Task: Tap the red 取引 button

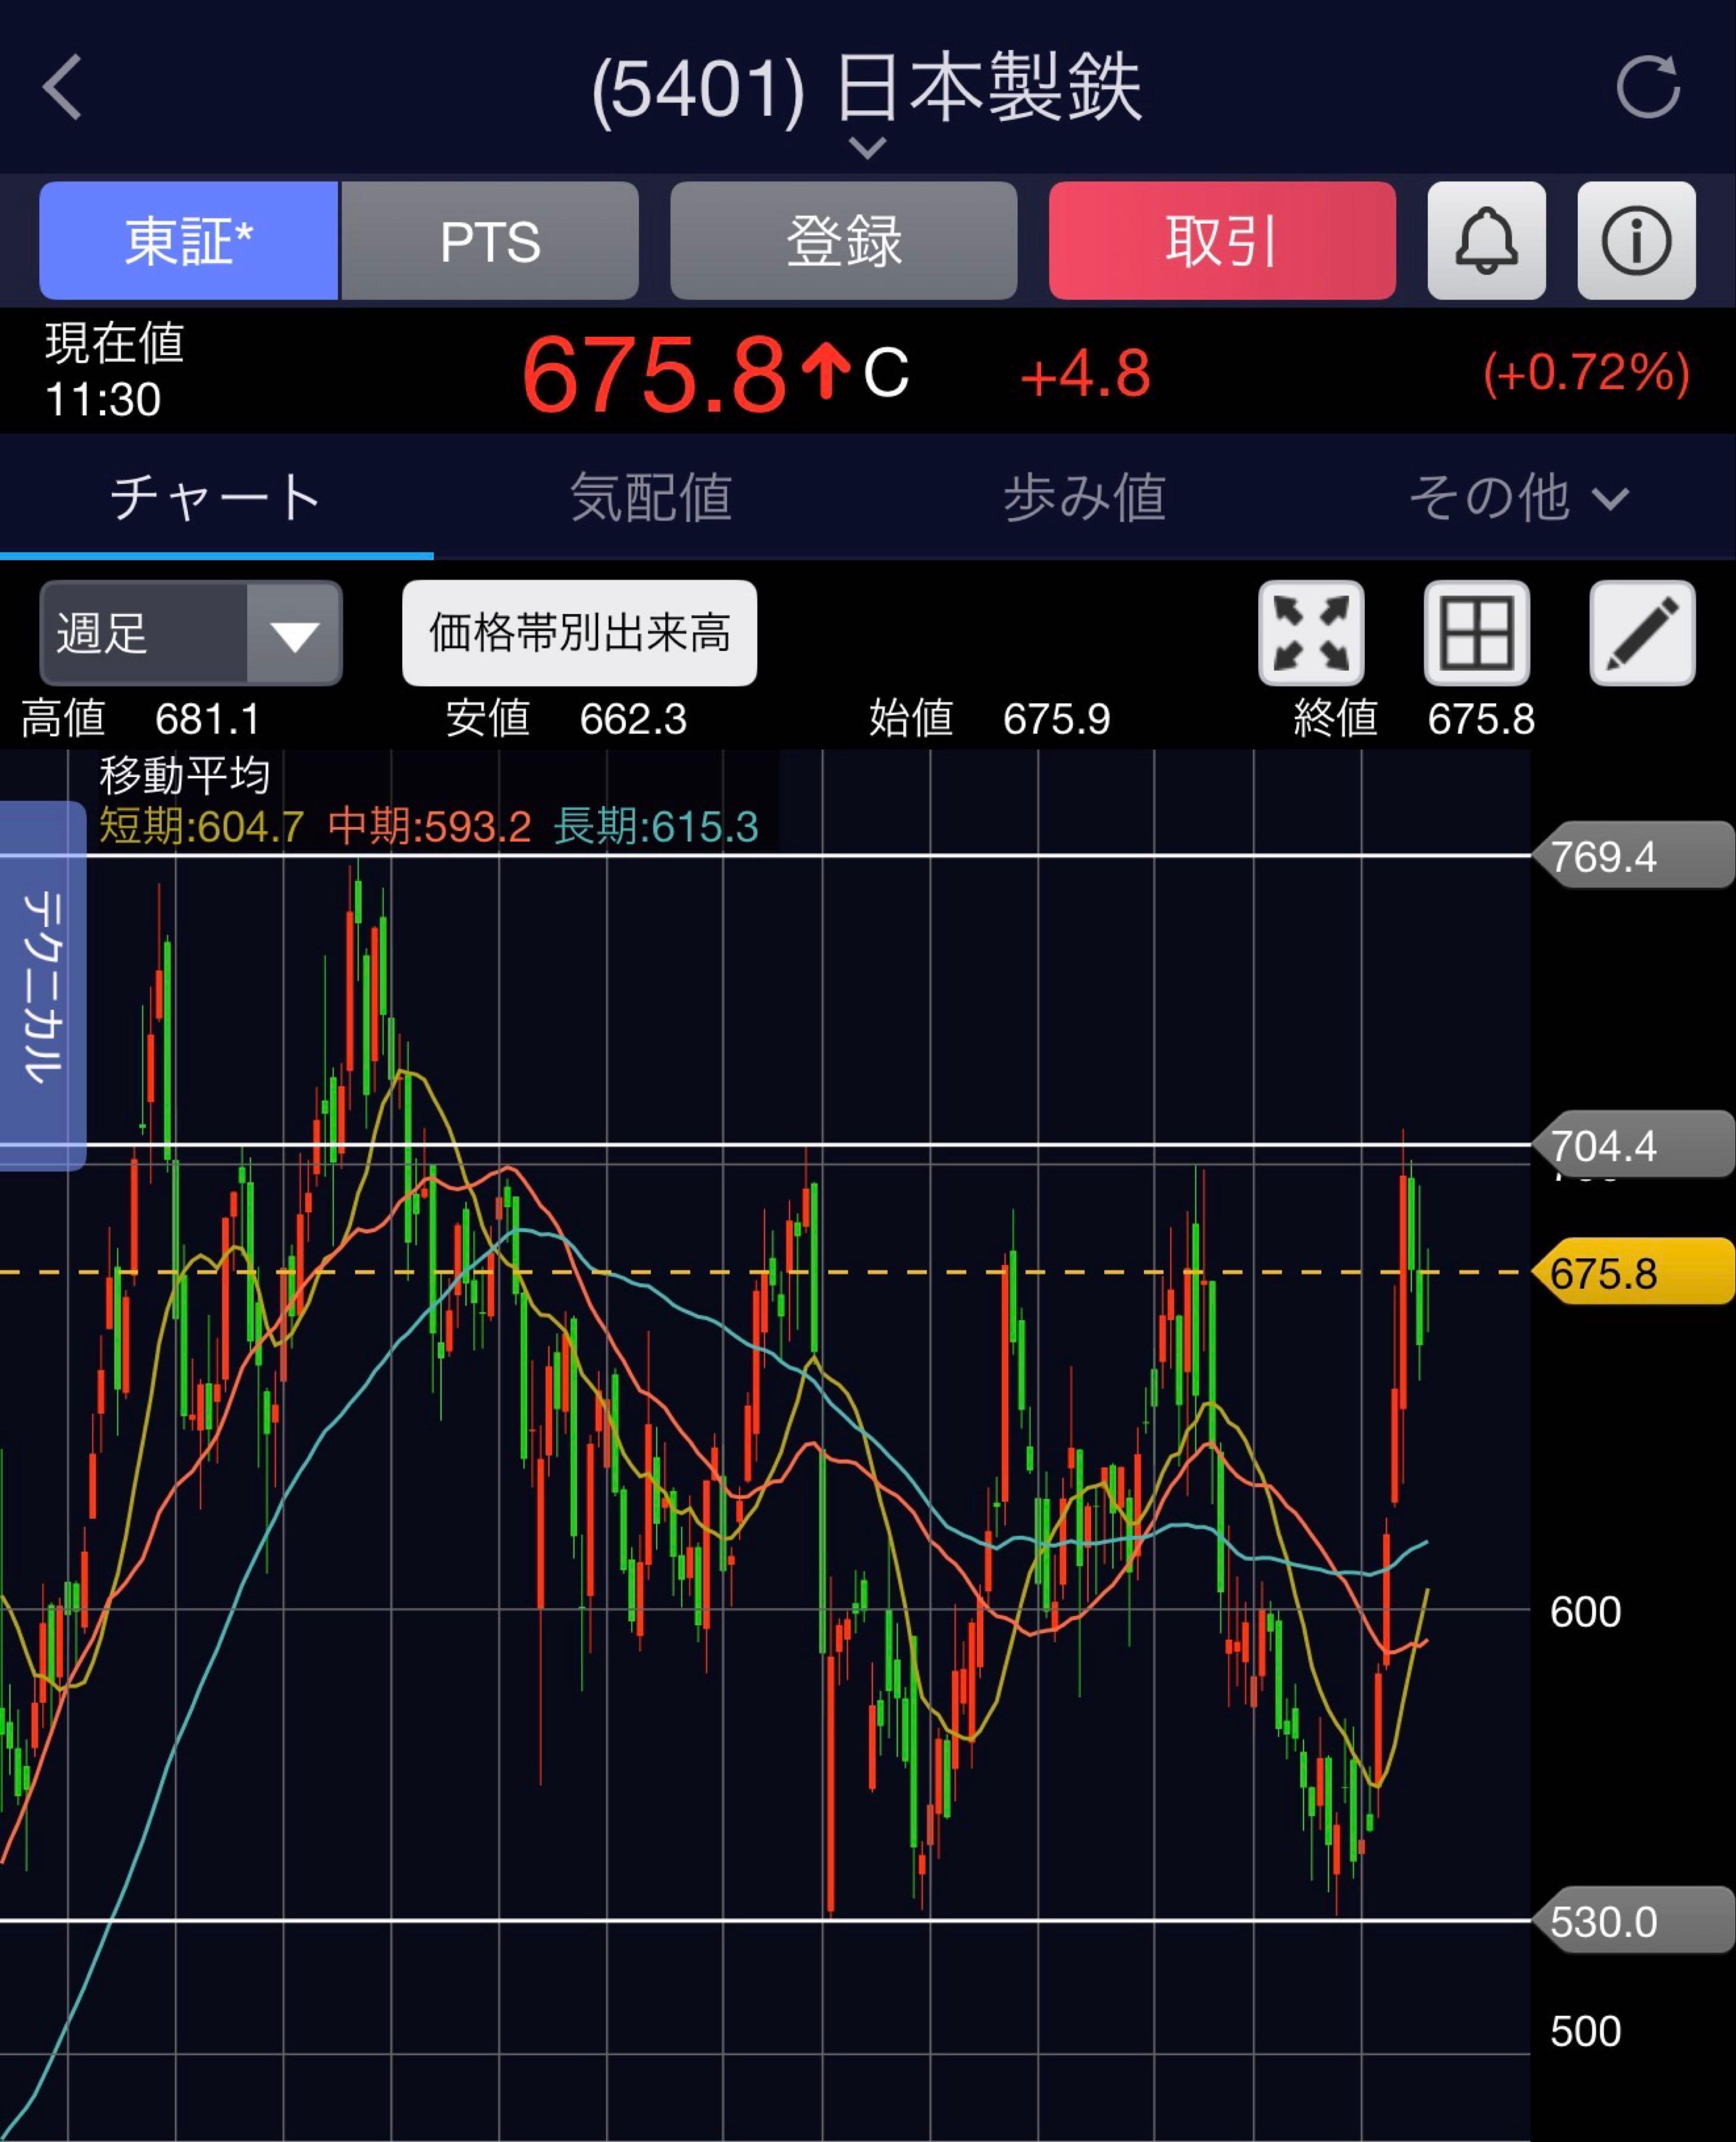Action: [1222, 241]
